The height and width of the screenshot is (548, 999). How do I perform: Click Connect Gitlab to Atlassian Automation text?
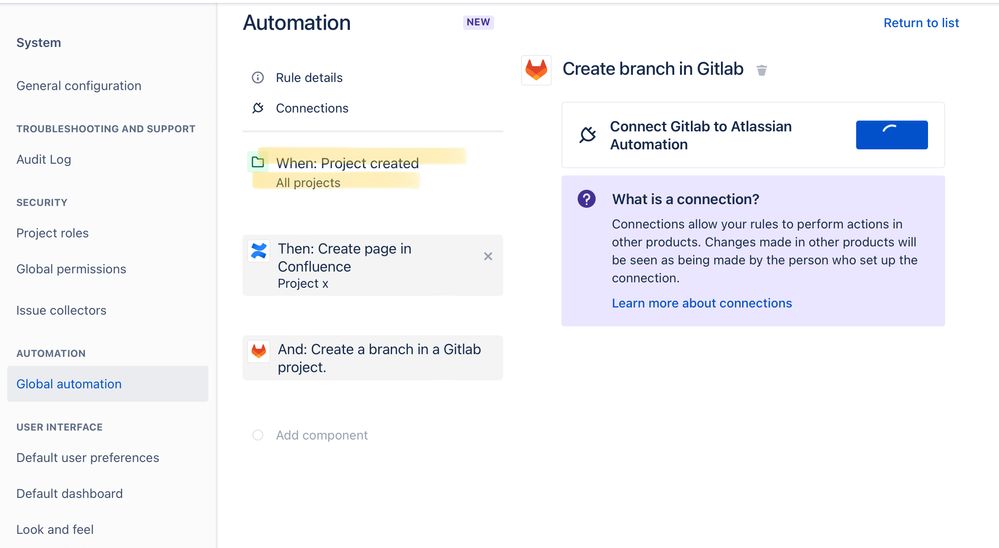tap(701, 136)
